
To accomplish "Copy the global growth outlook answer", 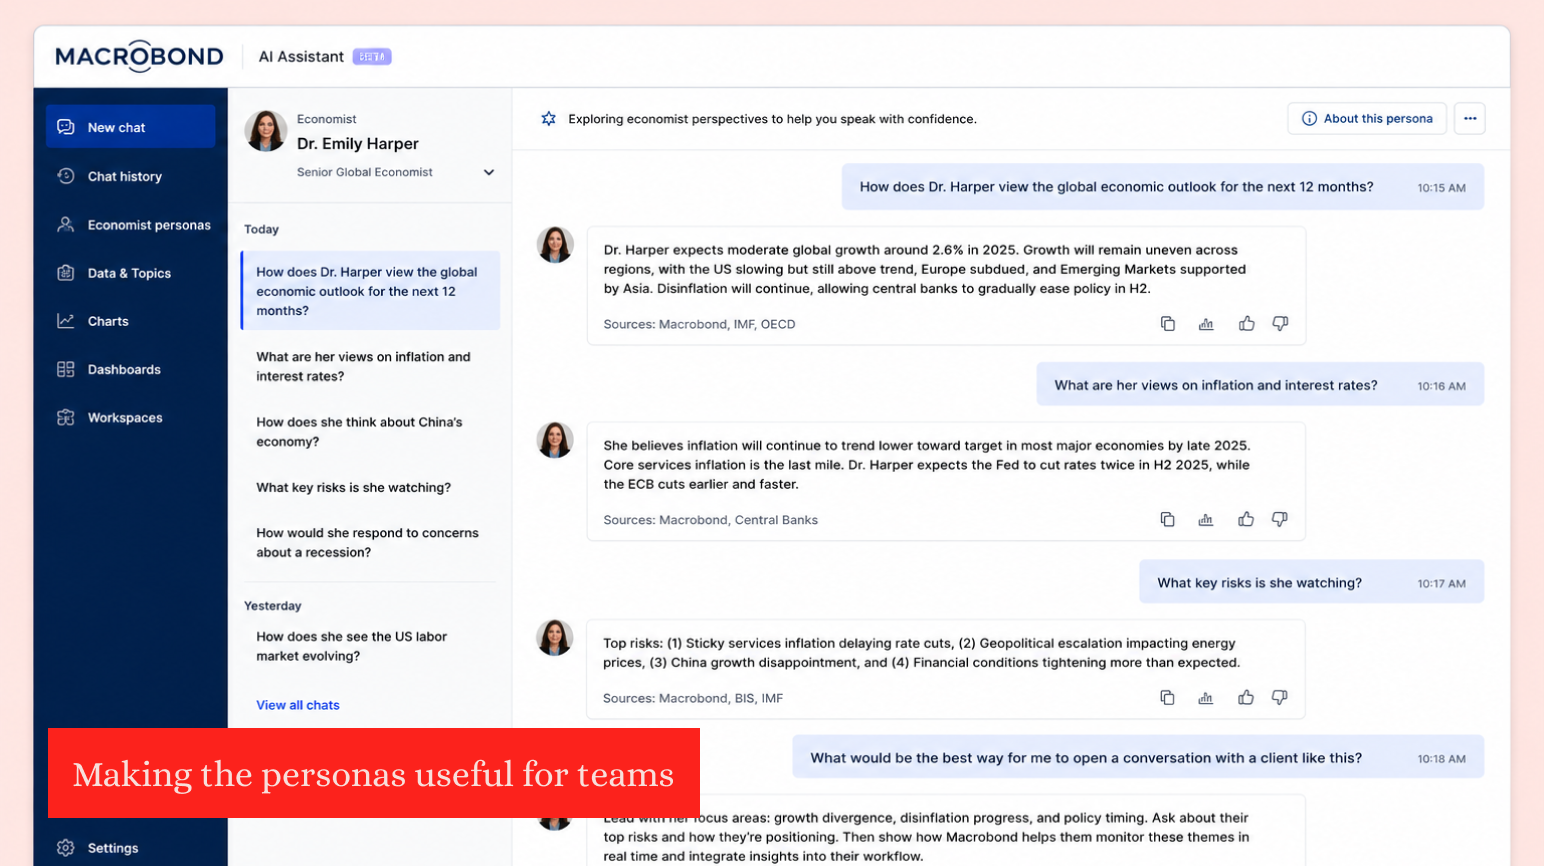I will [x=1167, y=323].
